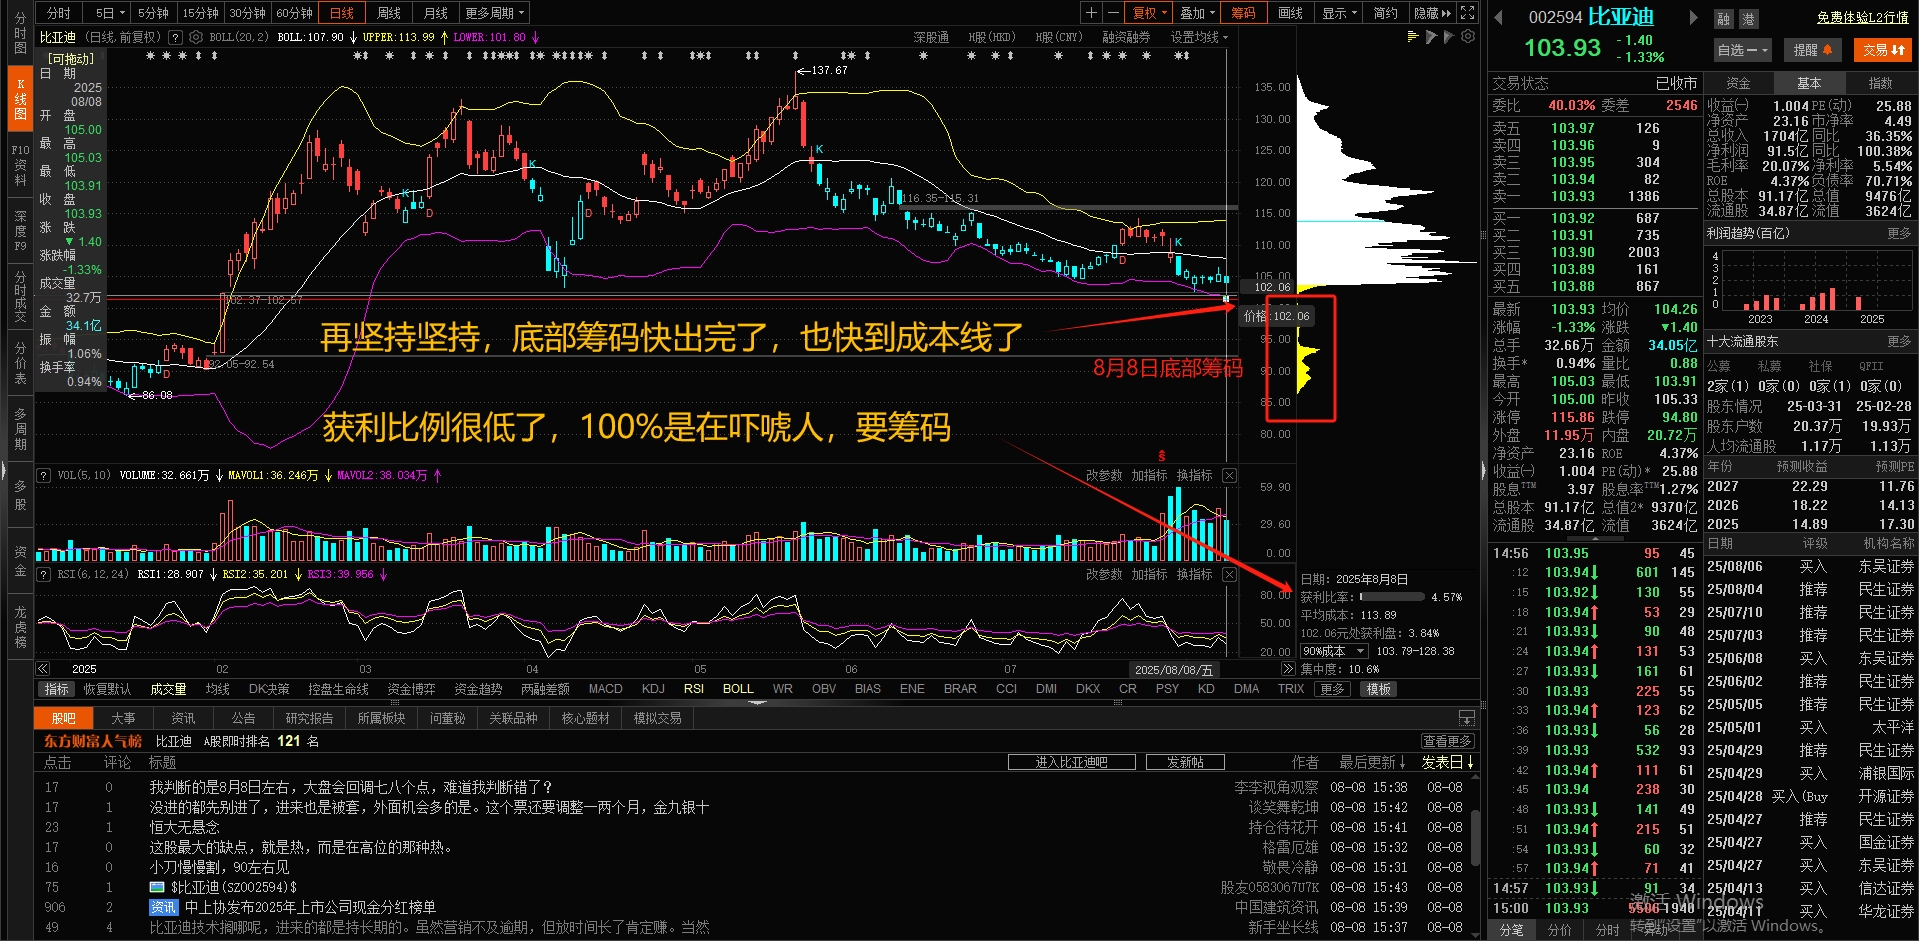
Task: Open the 多周期 sidebar panel
Action: click(20, 428)
